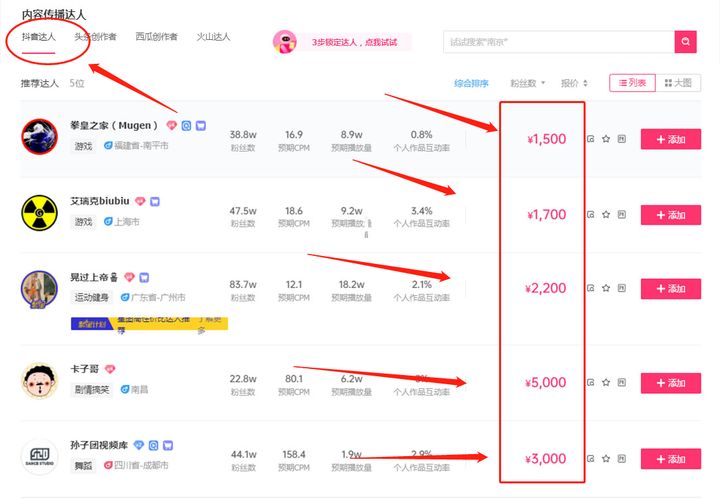
Task: Click the pink search button
Action: pyautogui.click(x=685, y=41)
